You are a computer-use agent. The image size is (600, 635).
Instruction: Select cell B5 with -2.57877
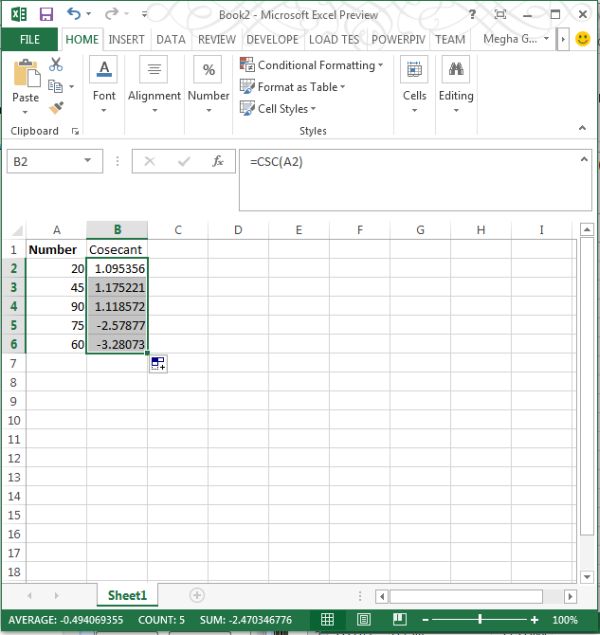[117, 325]
